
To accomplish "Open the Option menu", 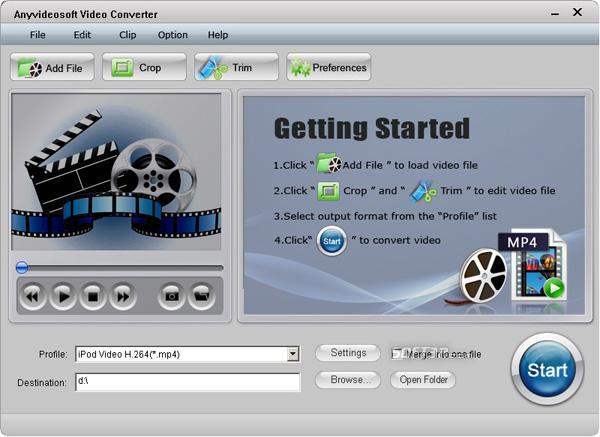I will click(x=173, y=35).
